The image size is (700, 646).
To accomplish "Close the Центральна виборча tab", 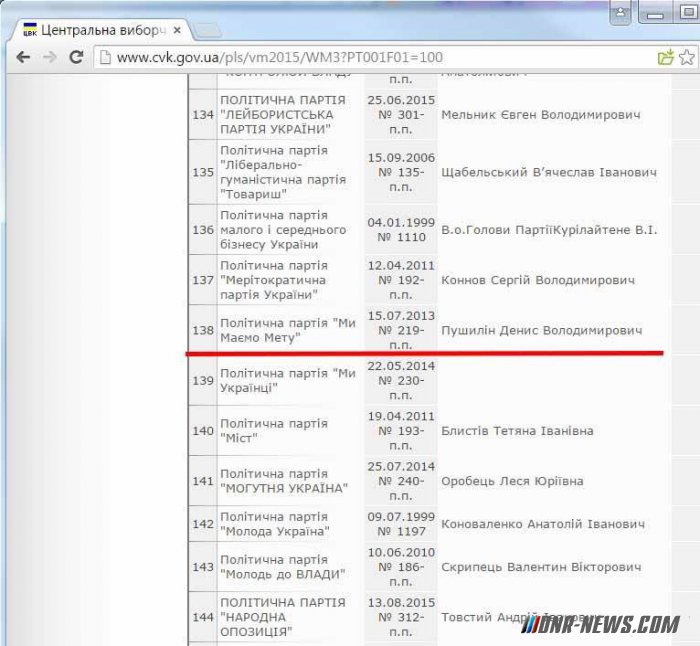I will click(x=175, y=30).
